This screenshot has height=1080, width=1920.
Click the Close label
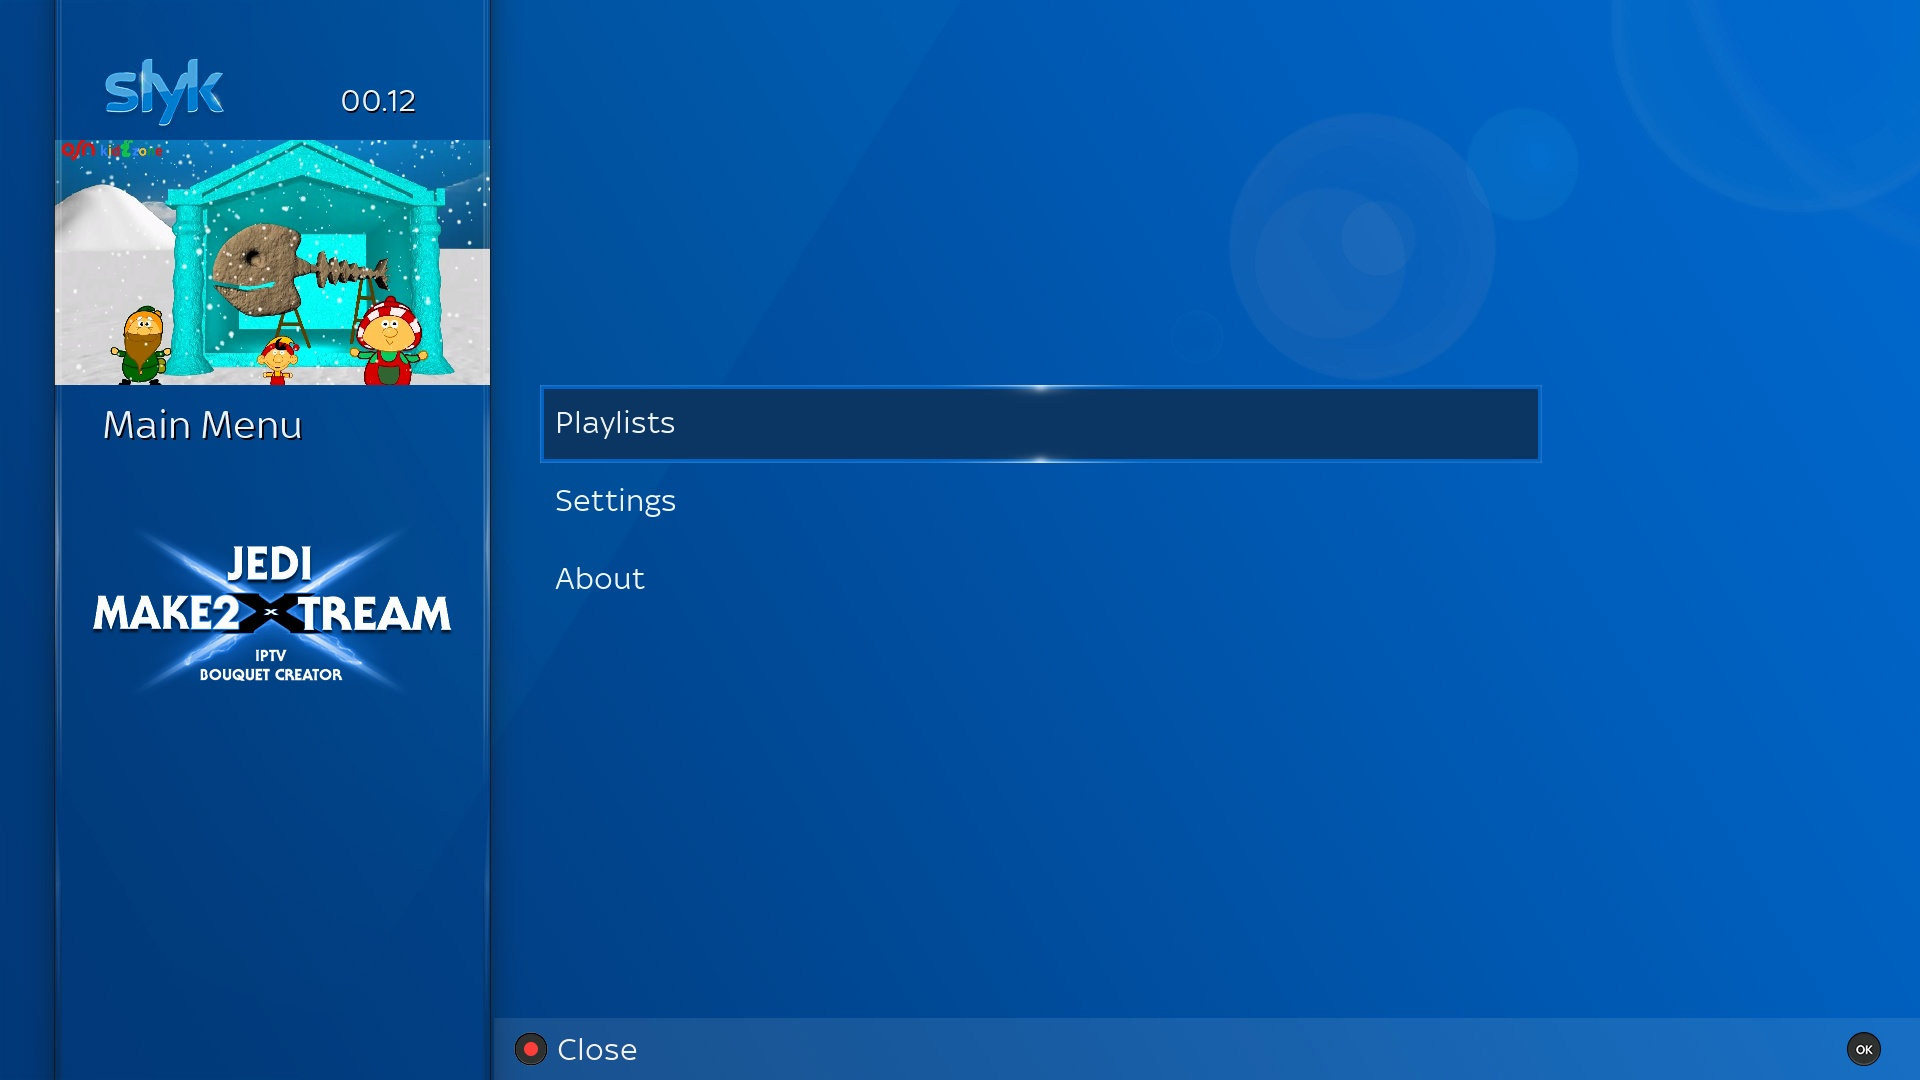pyautogui.click(x=597, y=1050)
